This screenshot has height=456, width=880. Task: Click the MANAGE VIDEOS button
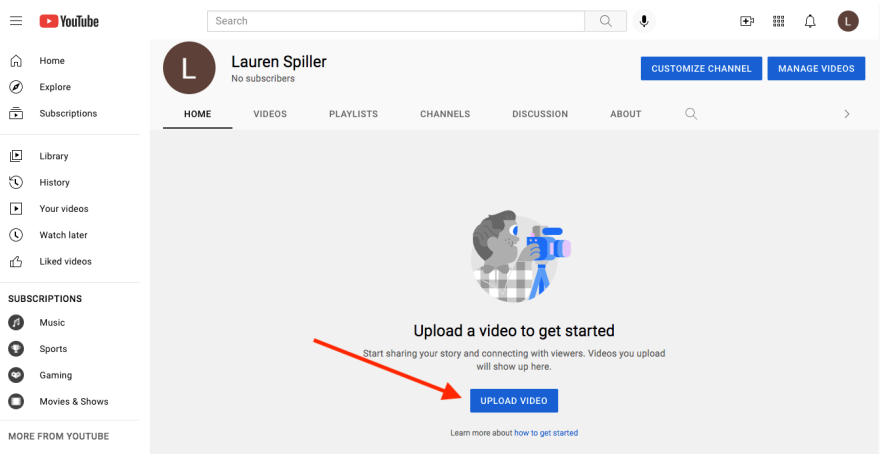pyautogui.click(x=816, y=68)
